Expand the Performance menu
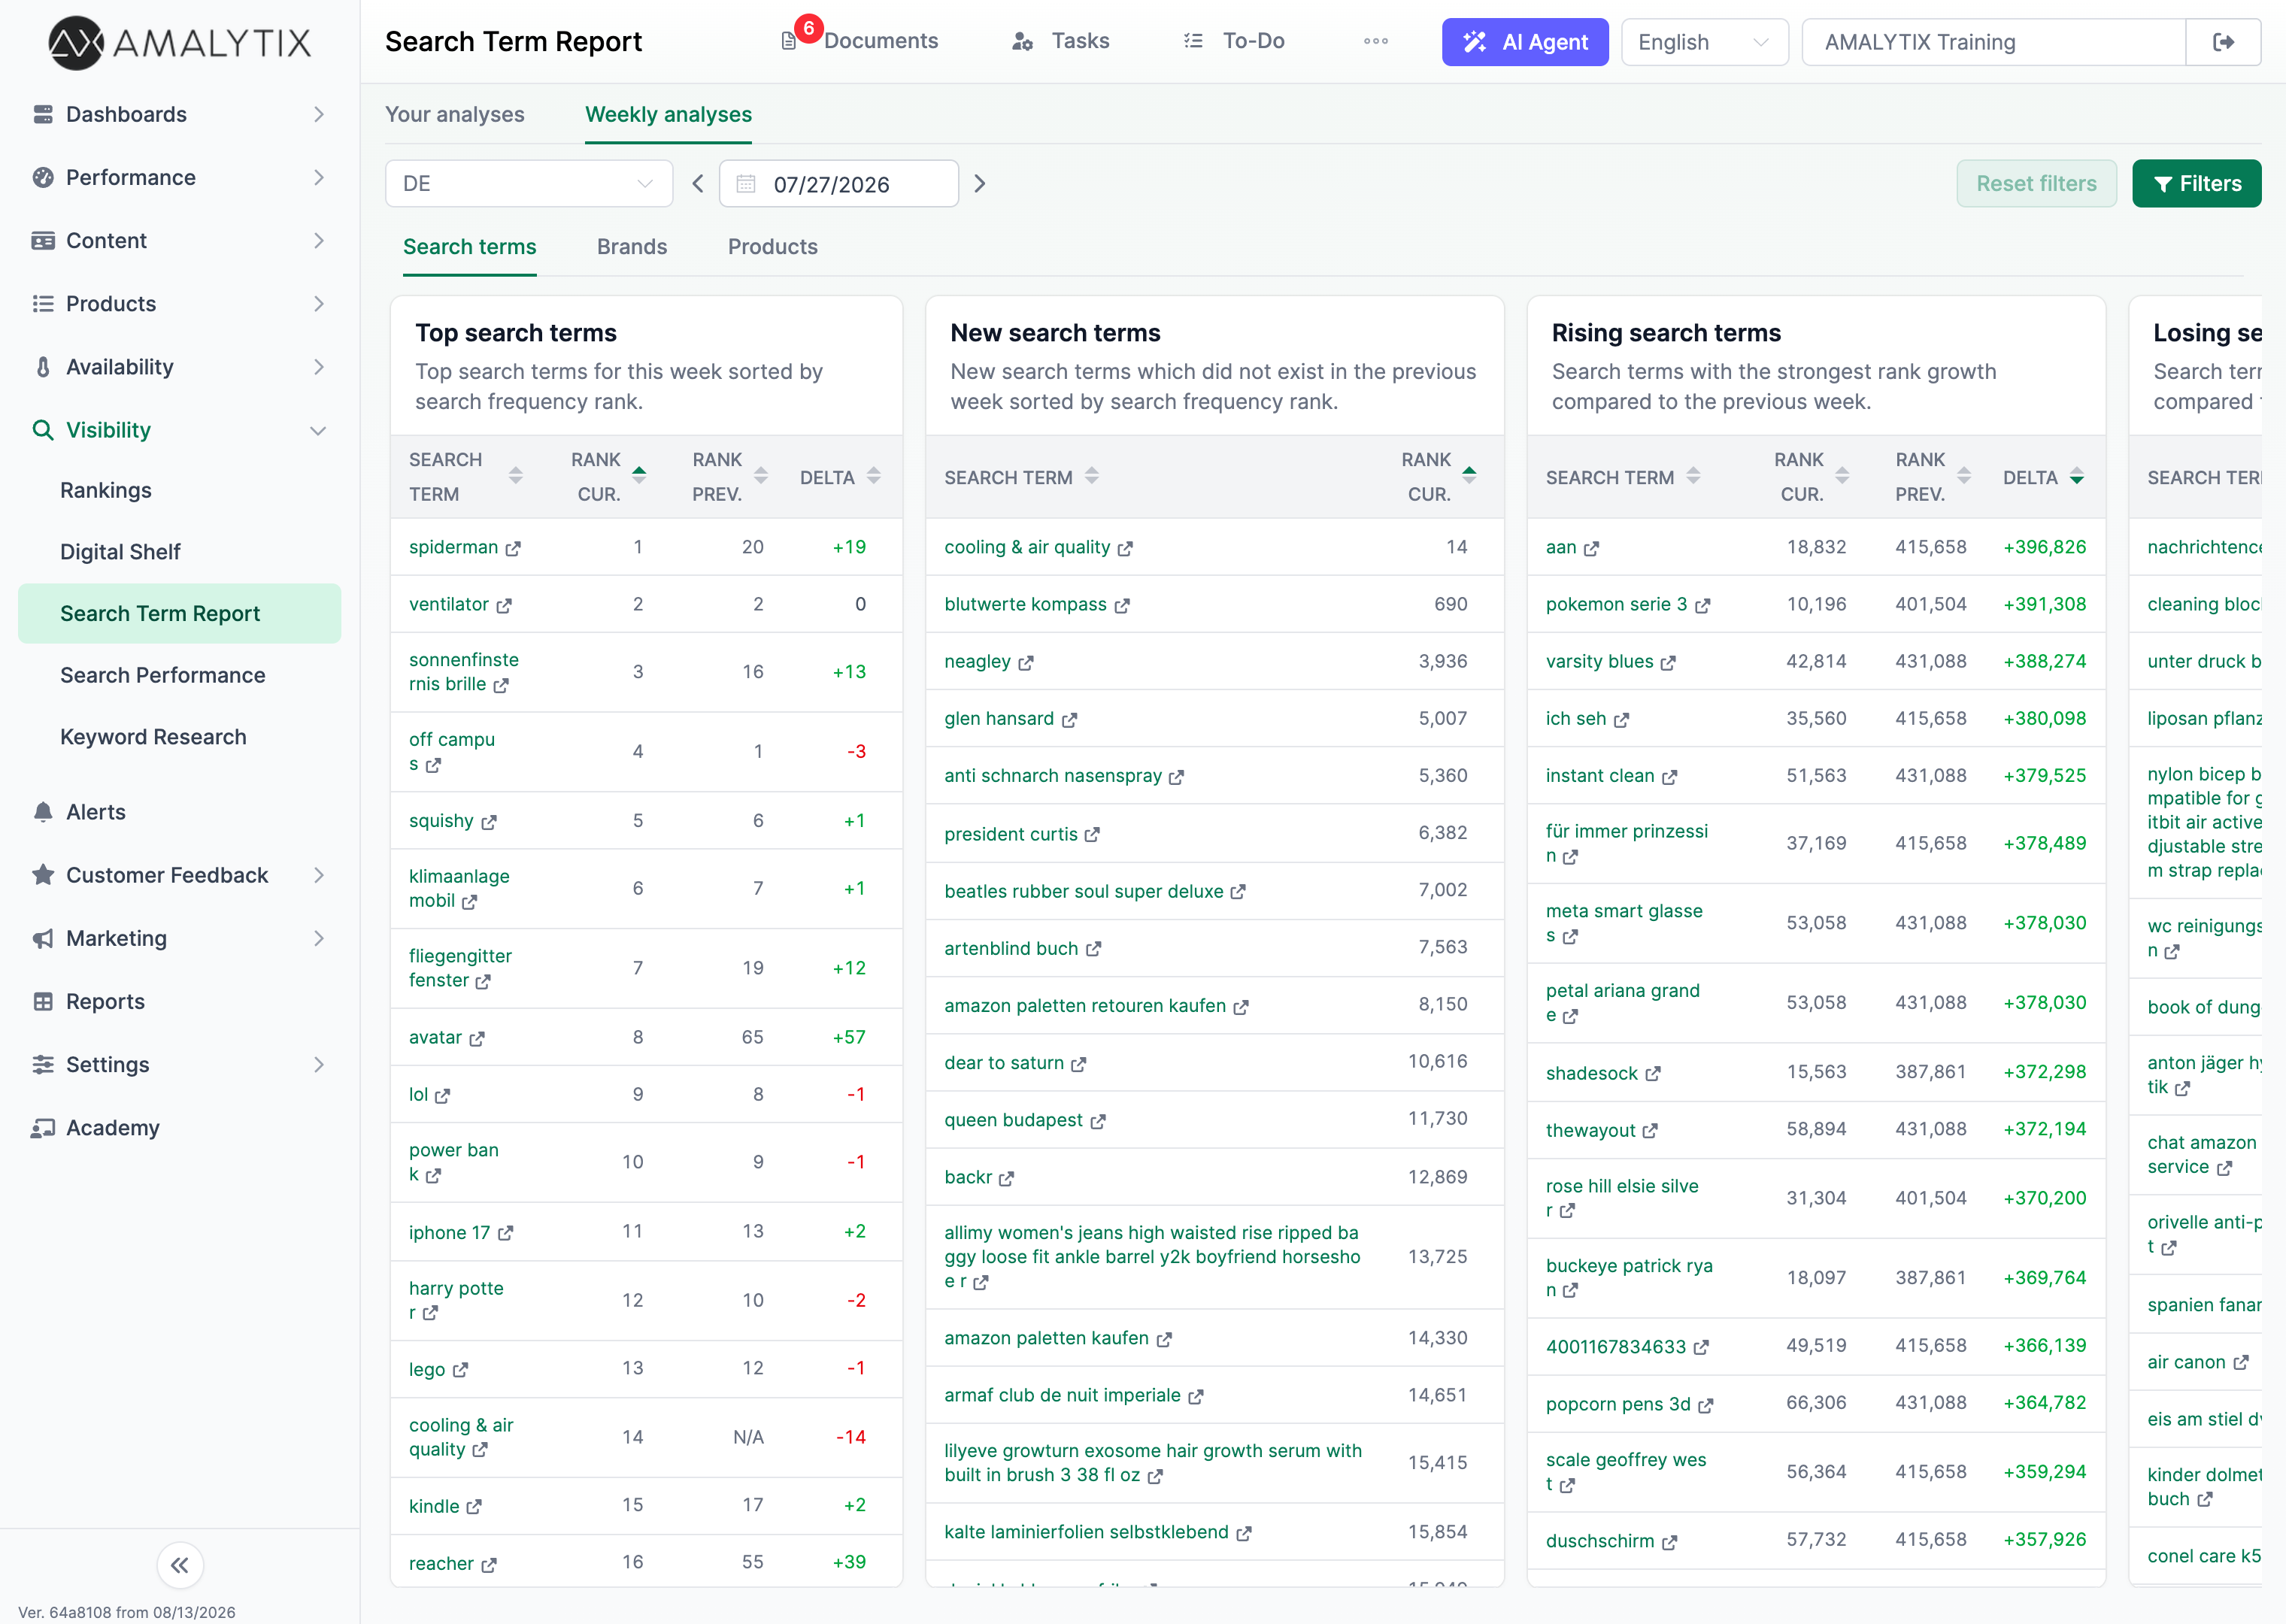Image resolution: width=2286 pixels, height=1624 pixels. pyautogui.click(x=180, y=177)
